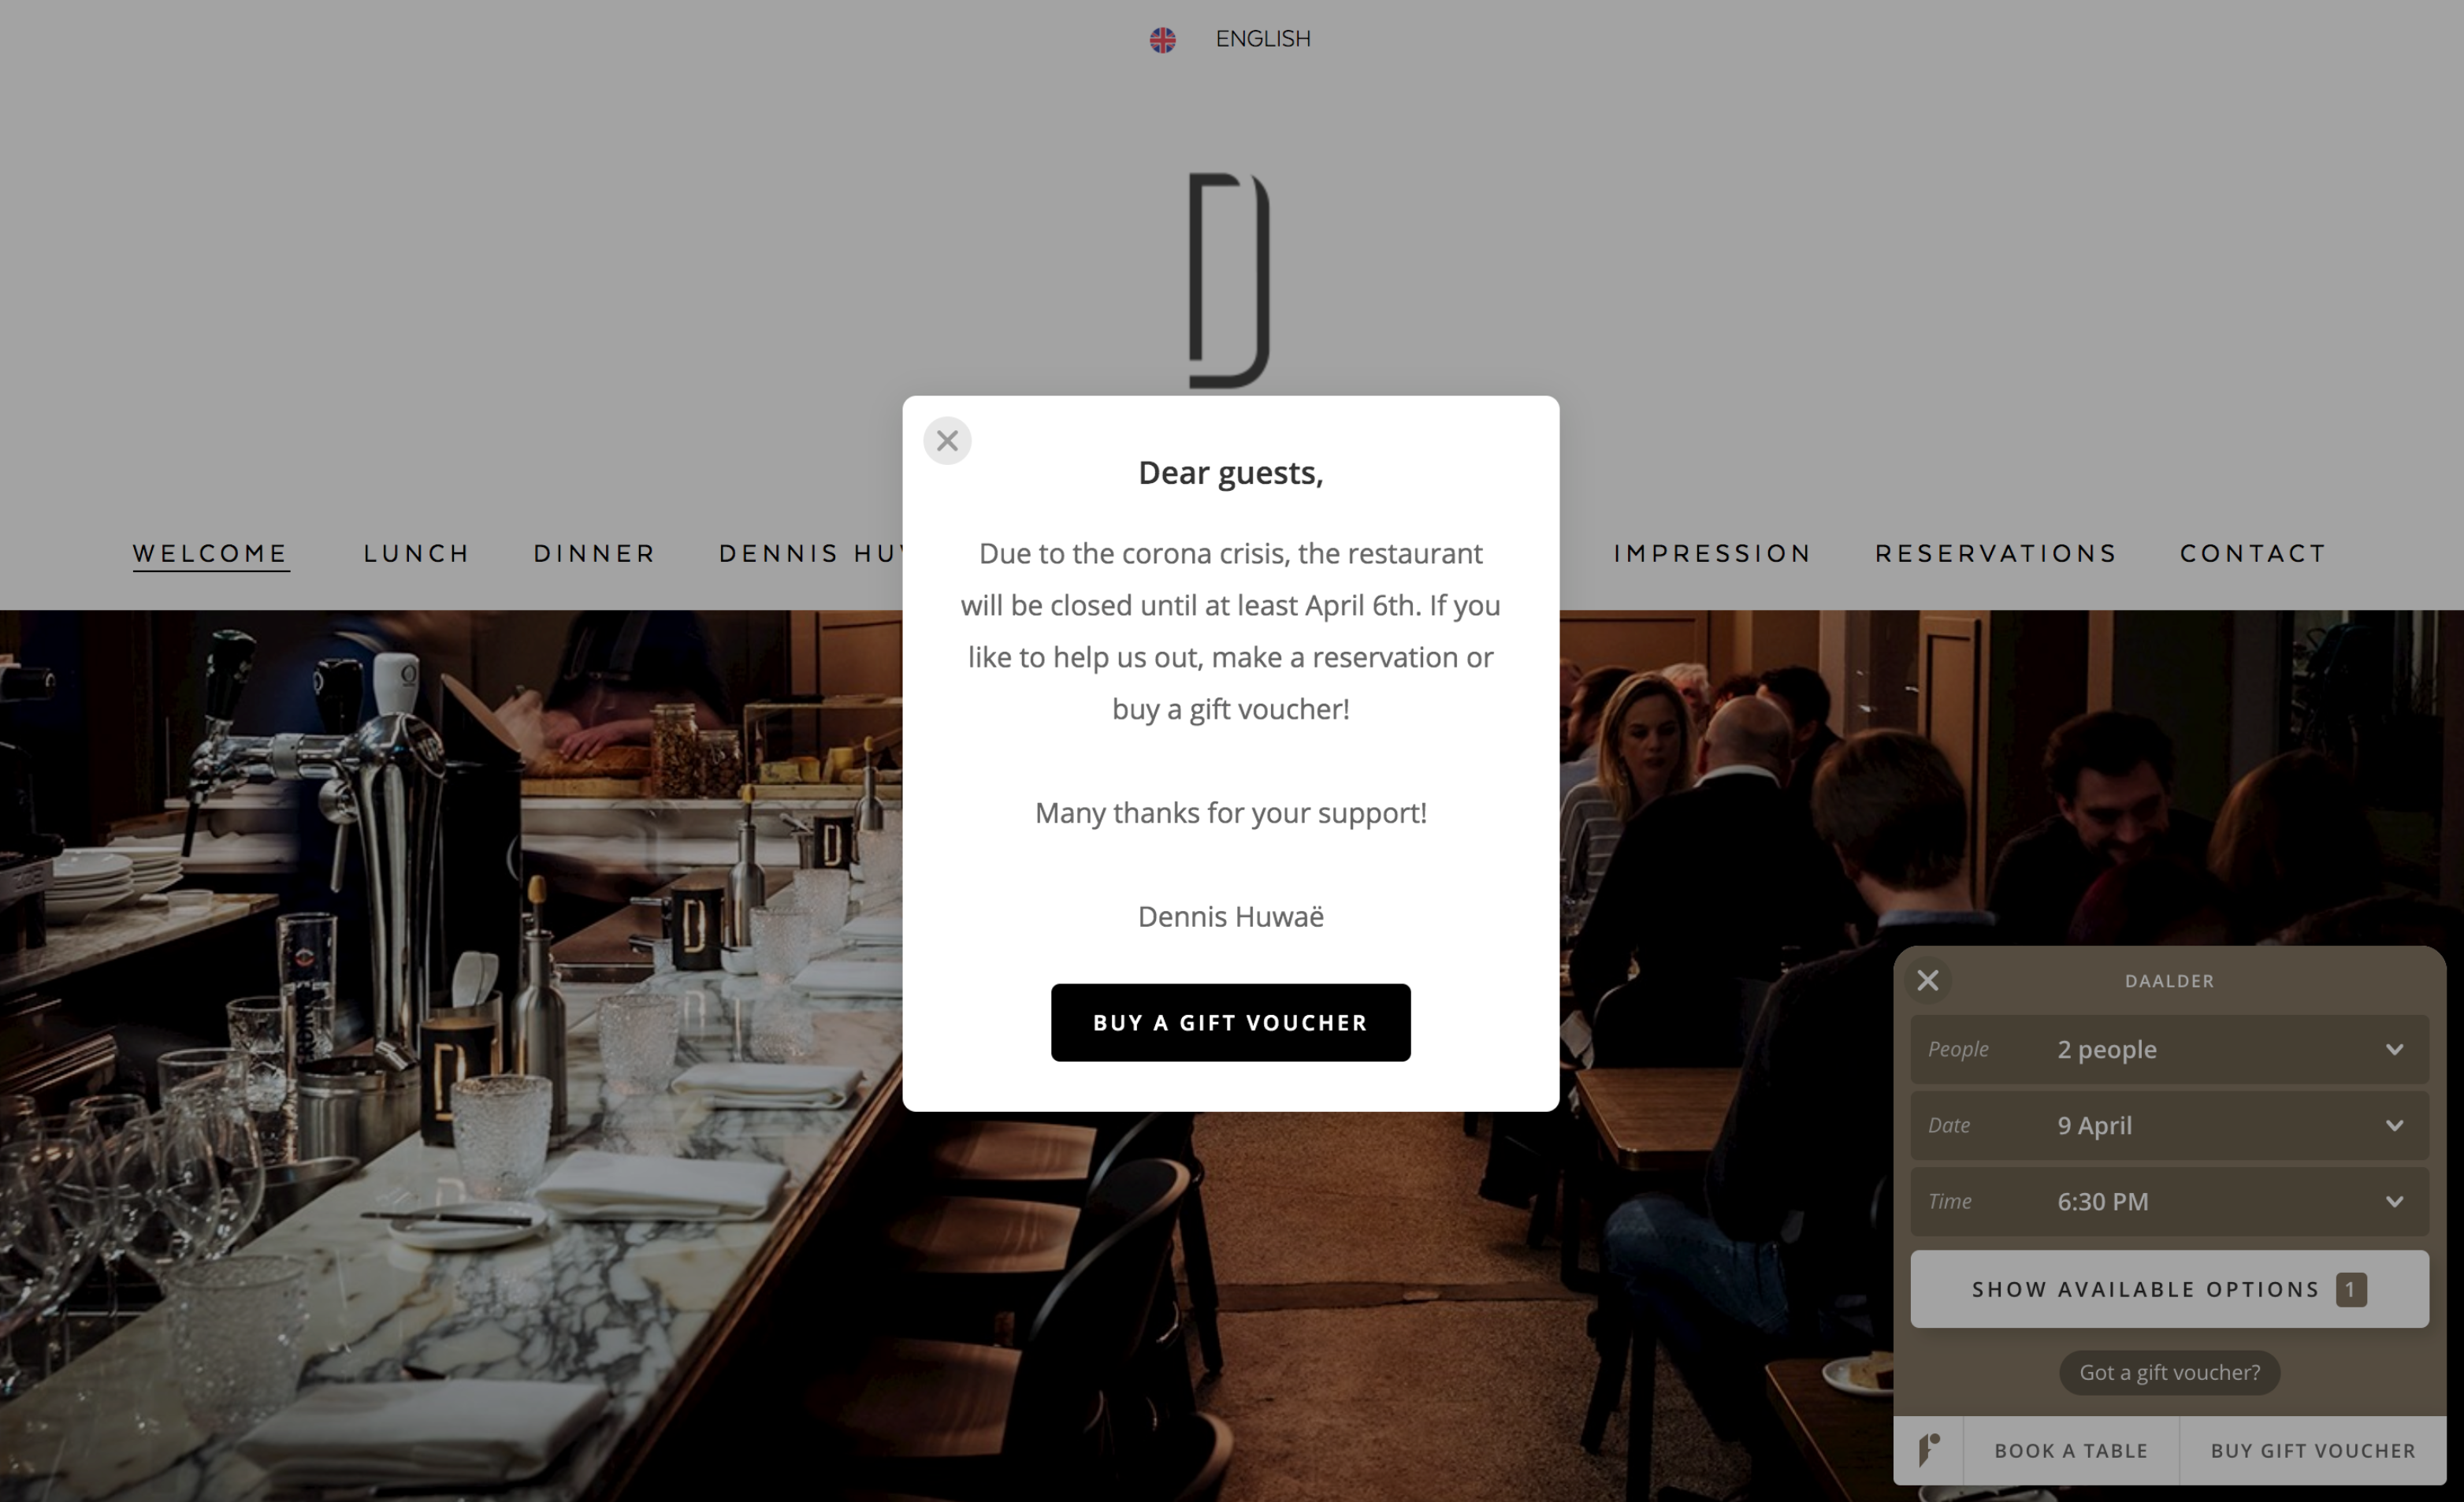Click the People dropdown chevron
2464x1502 pixels.
tap(2394, 1049)
